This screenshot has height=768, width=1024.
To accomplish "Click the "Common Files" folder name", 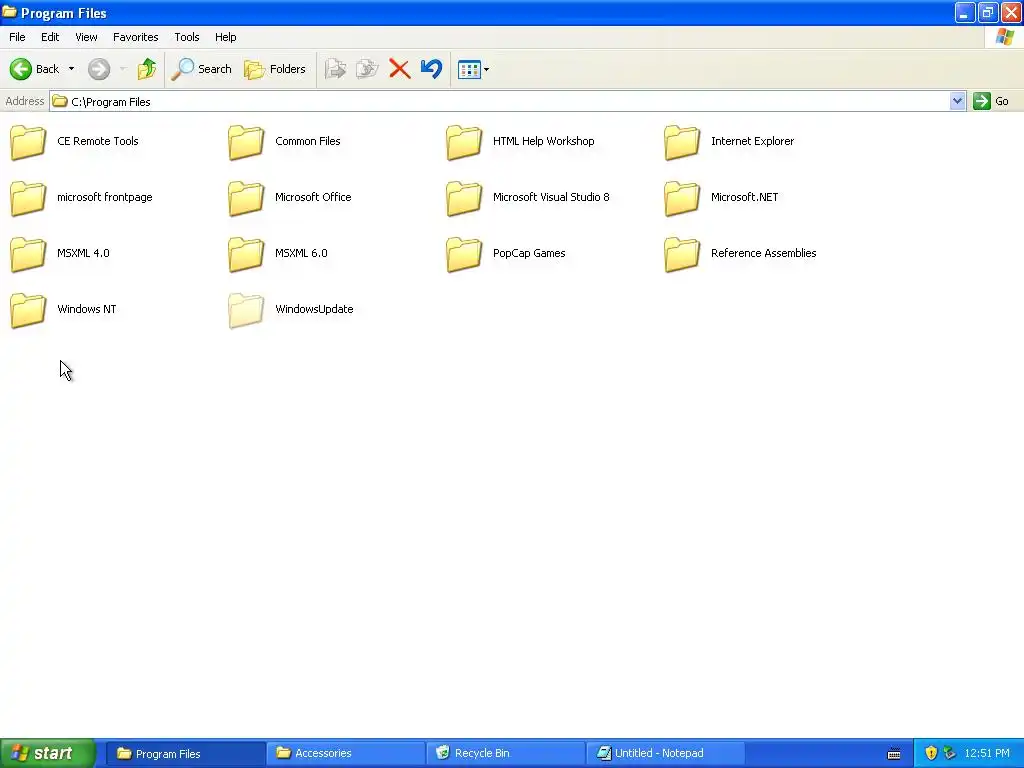I will click(x=308, y=140).
